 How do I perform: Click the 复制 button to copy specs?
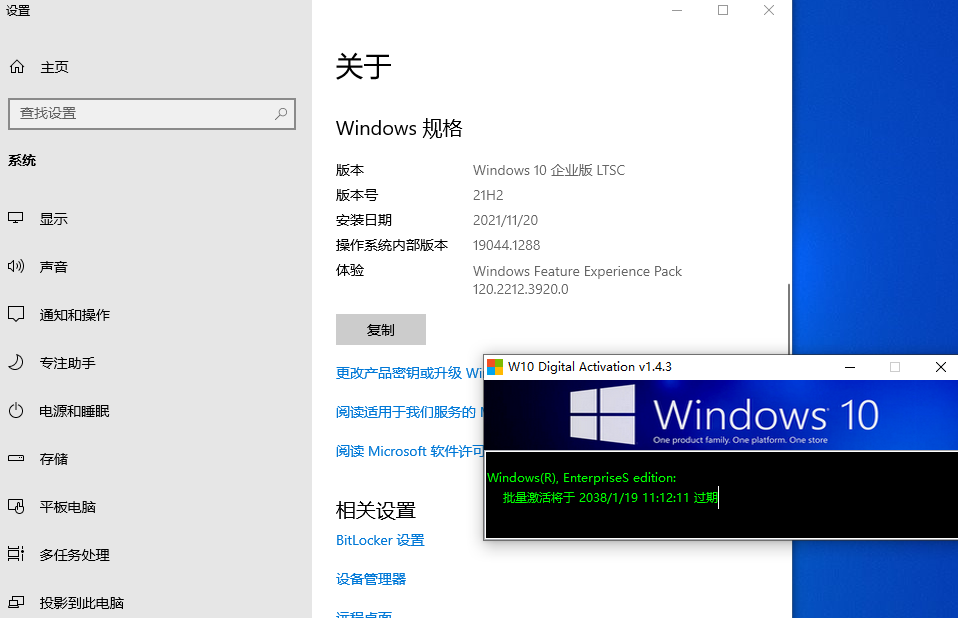[380, 329]
